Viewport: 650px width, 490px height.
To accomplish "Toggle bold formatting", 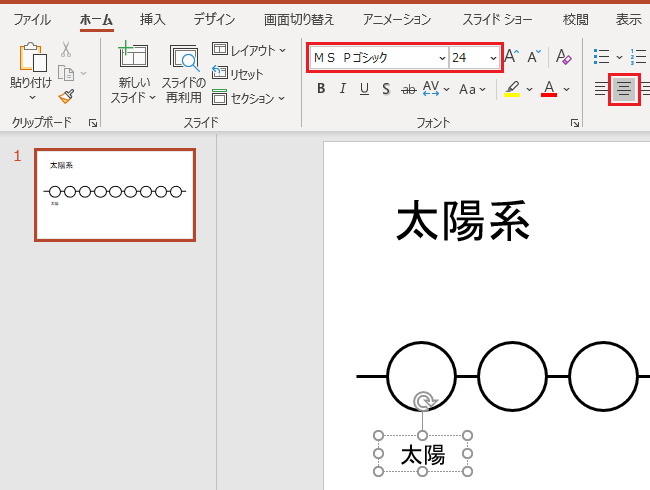I will point(321,88).
